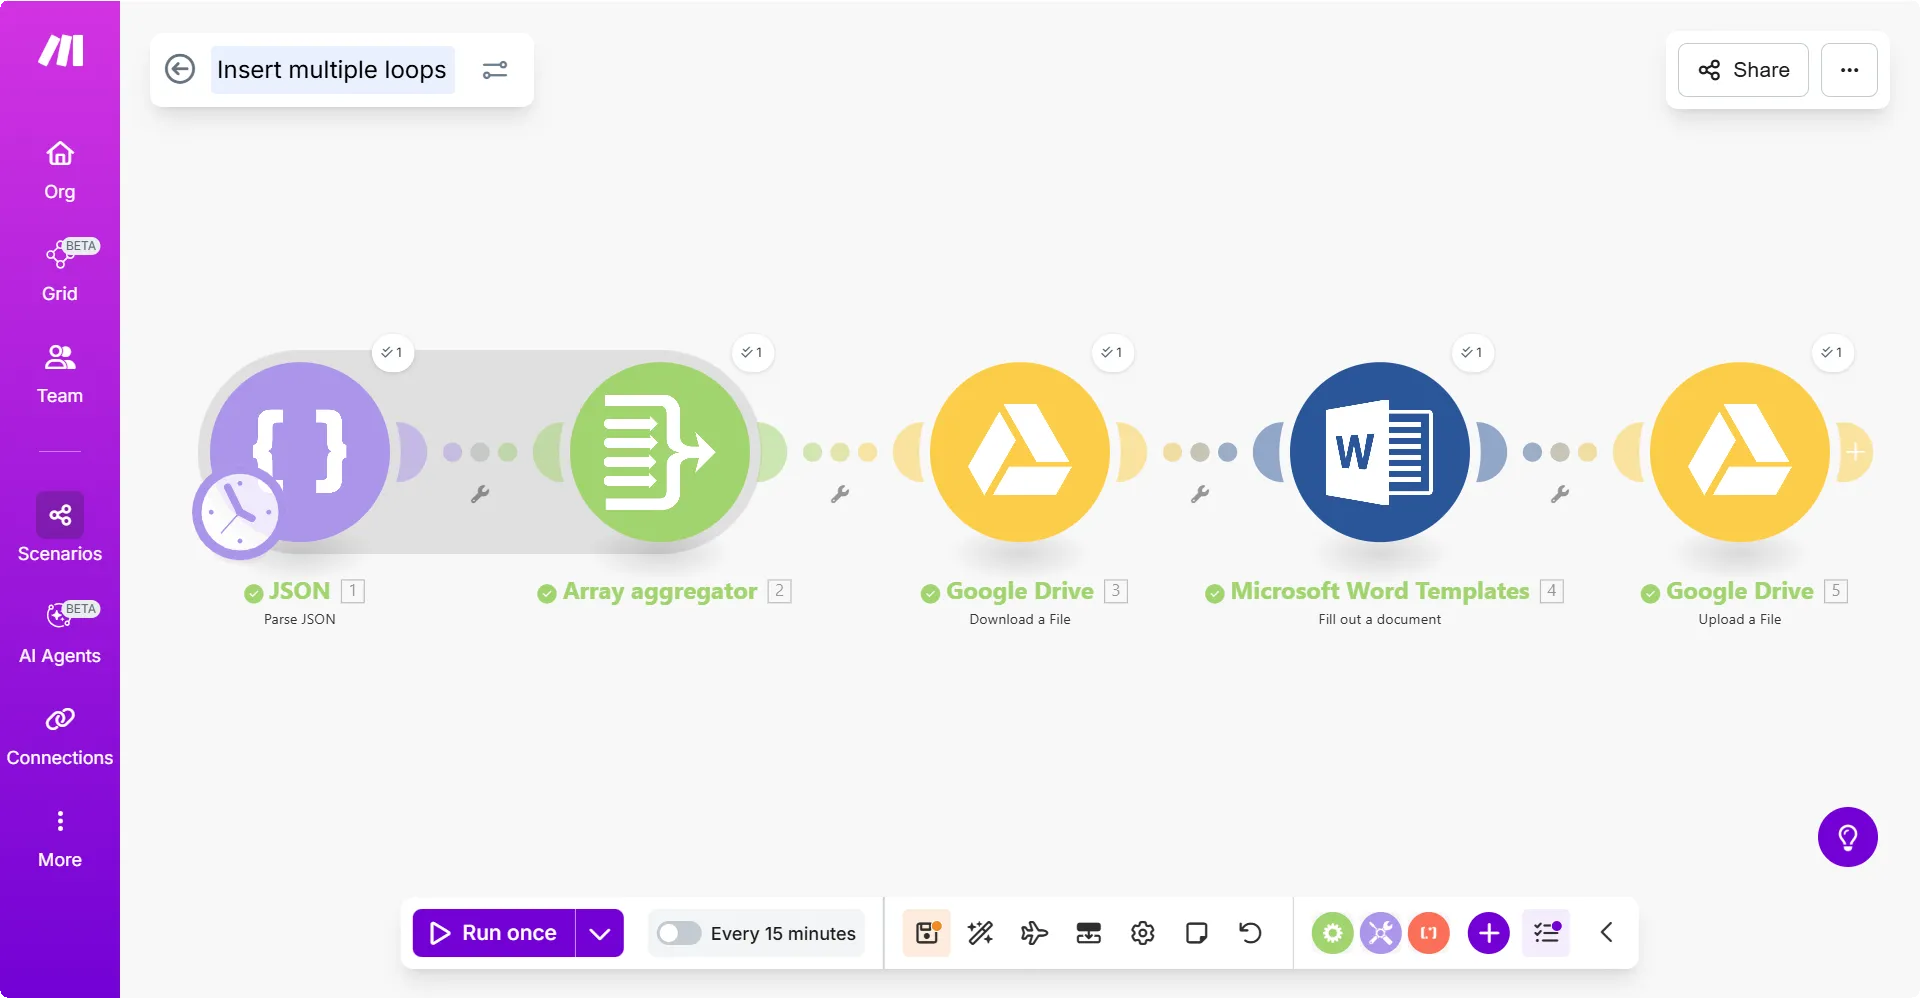Open scenario inputs and outputs icon
The width and height of the screenshot is (1920, 998).
(x=1089, y=933)
